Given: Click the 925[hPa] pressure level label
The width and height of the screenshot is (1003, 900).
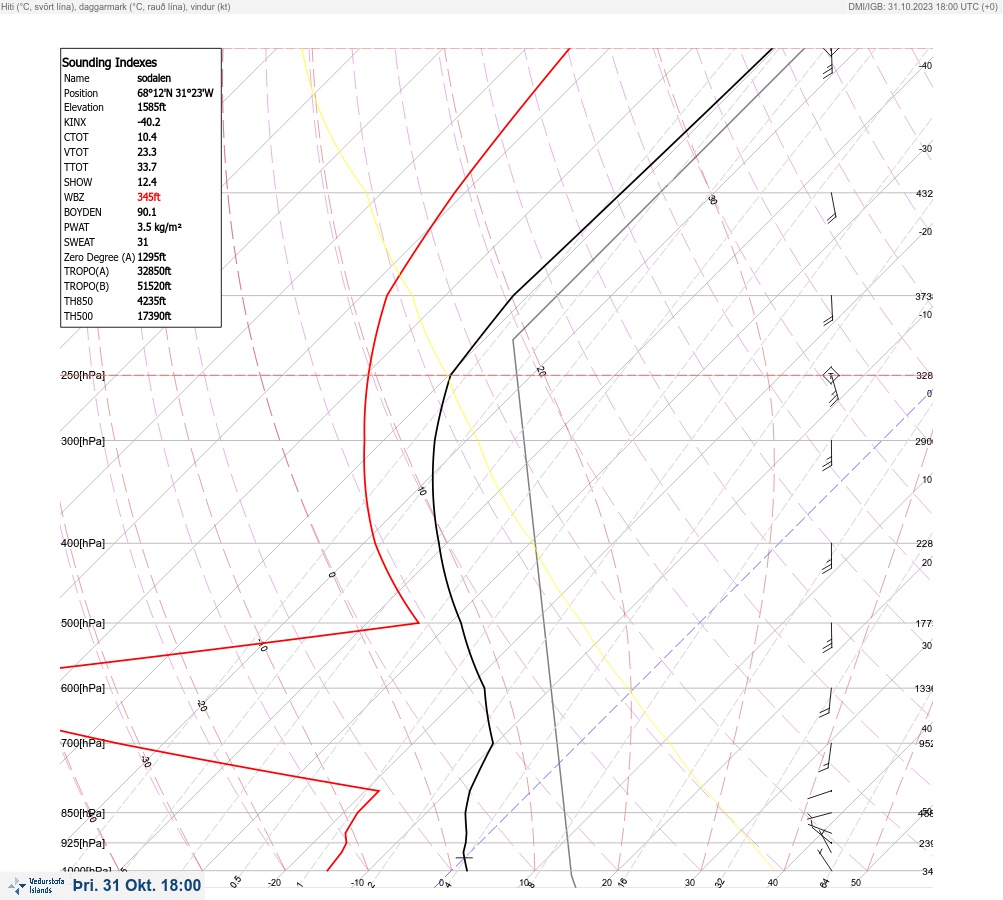Looking at the screenshot, I should point(83,843).
